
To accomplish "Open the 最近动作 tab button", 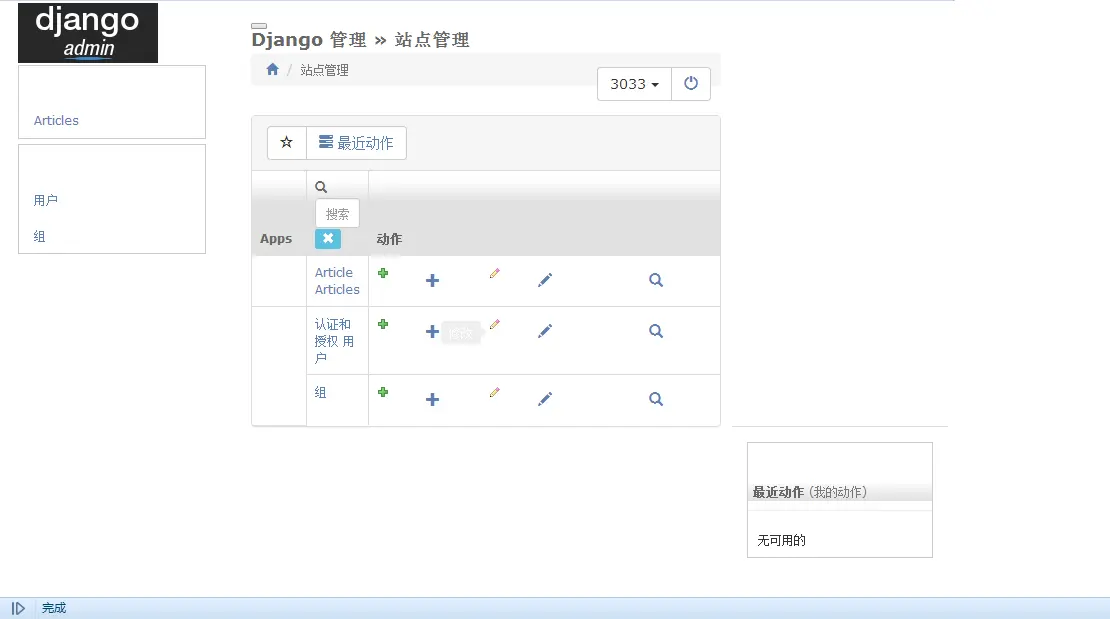I will pyautogui.click(x=356, y=143).
